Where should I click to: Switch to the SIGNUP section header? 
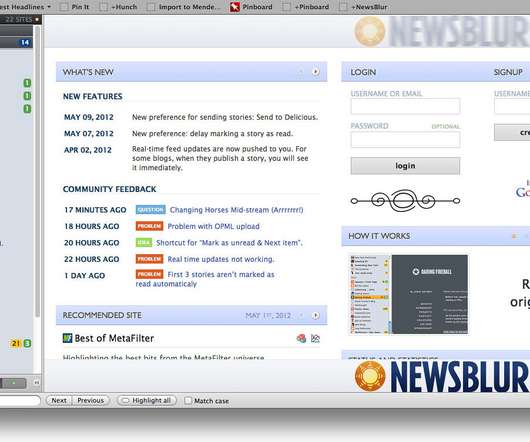pyautogui.click(x=508, y=72)
